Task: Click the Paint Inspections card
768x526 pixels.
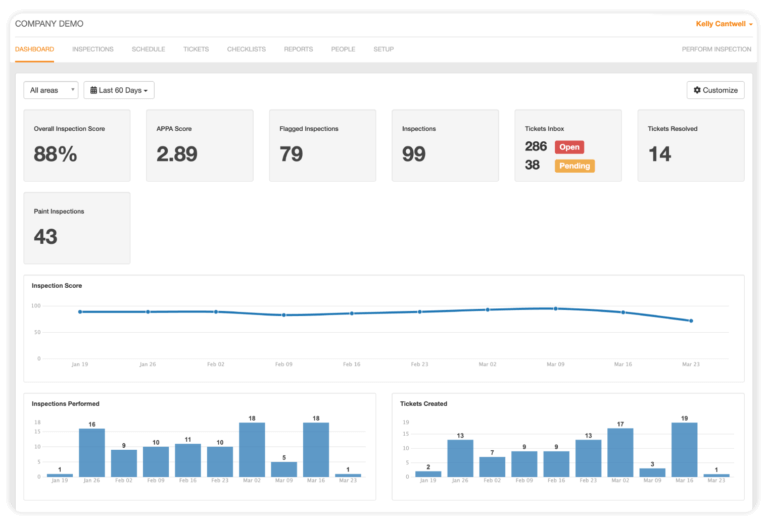Action: tap(77, 228)
